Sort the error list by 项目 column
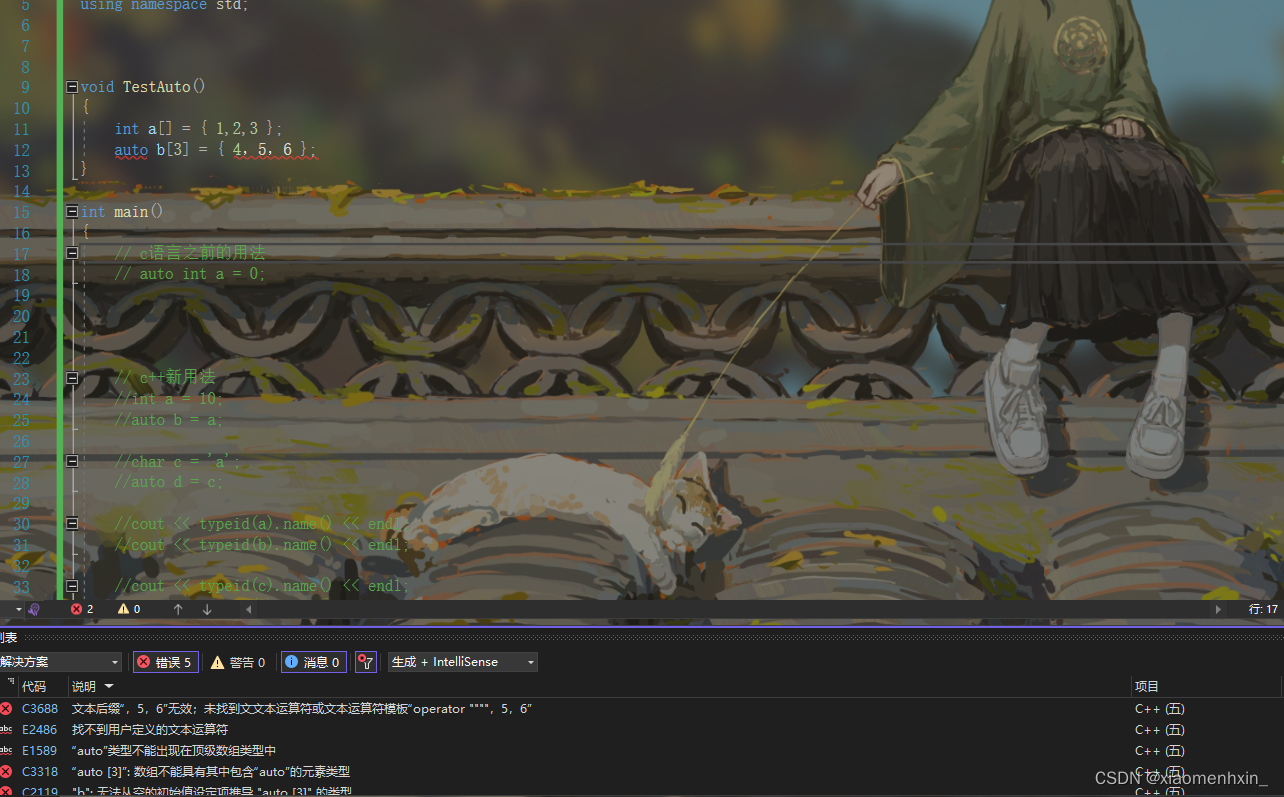The width and height of the screenshot is (1284, 797). pos(1147,687)
